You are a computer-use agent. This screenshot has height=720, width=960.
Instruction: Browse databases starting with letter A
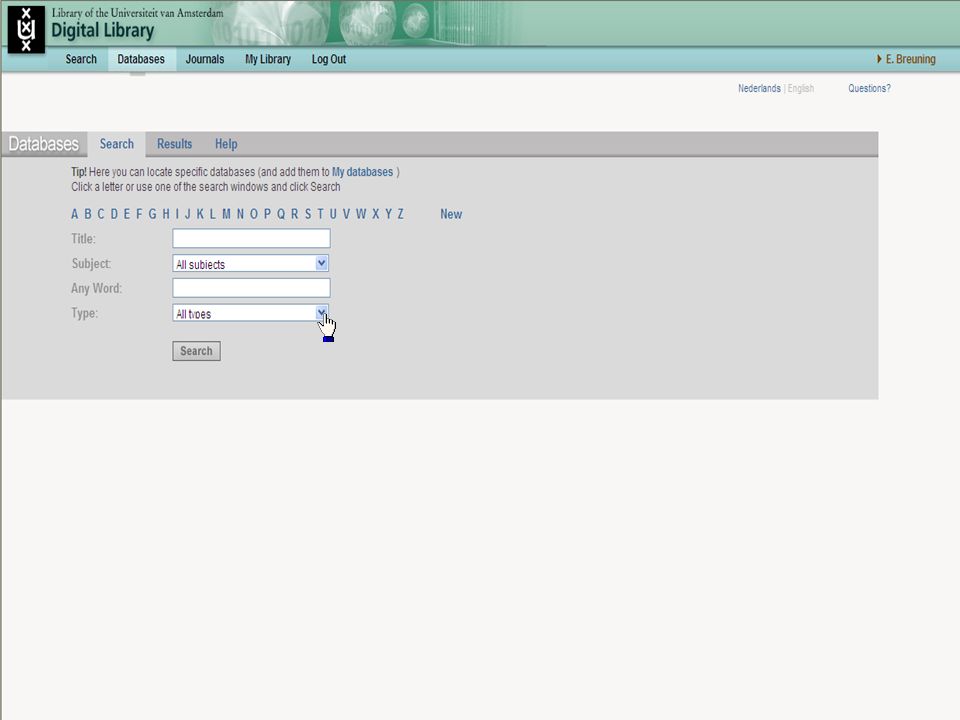coord(75,214)
